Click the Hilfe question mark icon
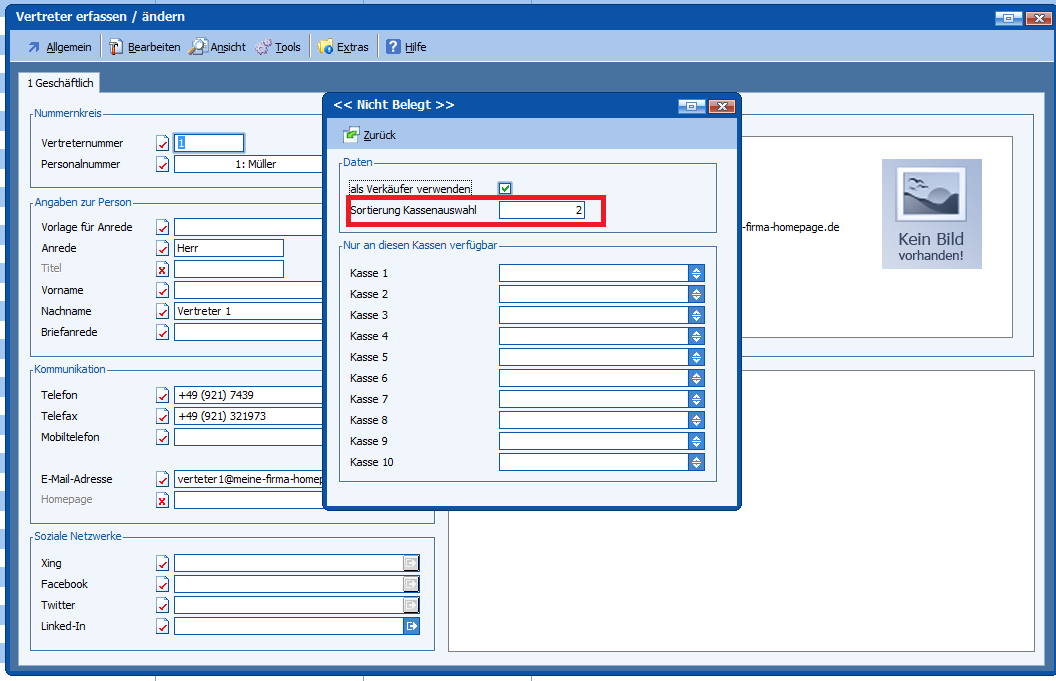 click(394, 47)
